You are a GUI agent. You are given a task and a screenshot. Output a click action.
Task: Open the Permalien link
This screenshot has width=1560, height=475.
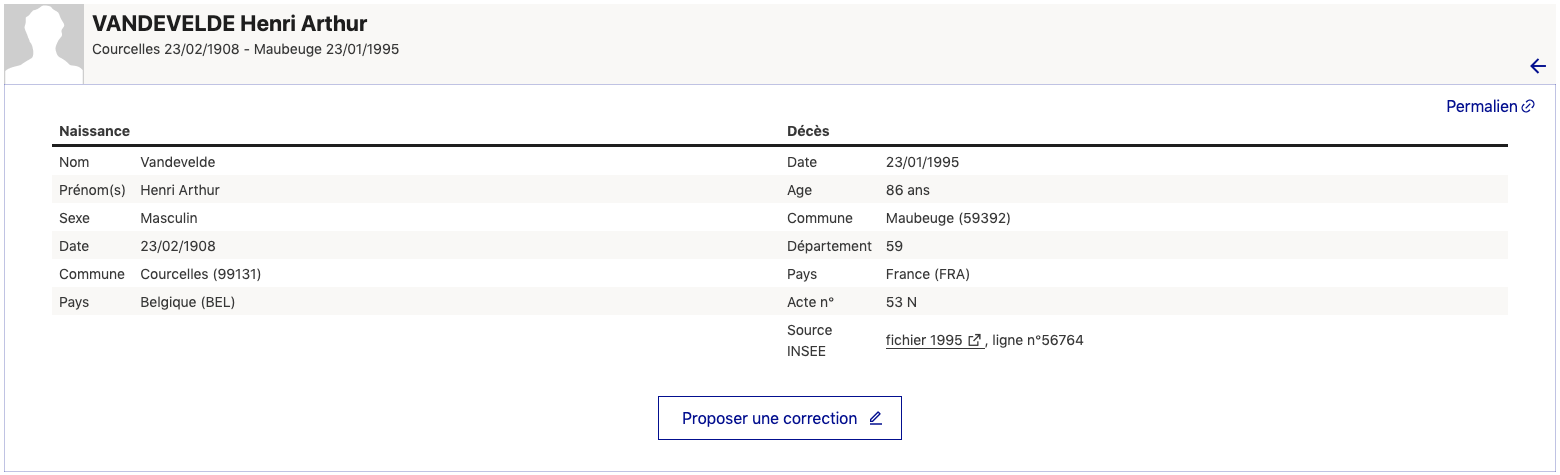[1490, 106]
